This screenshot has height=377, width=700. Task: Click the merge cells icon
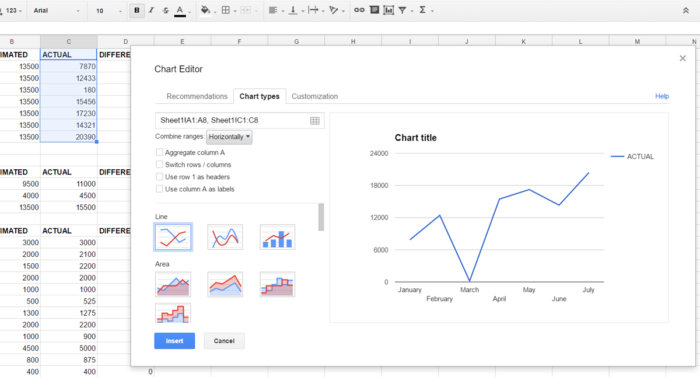[x=245, y=10]
